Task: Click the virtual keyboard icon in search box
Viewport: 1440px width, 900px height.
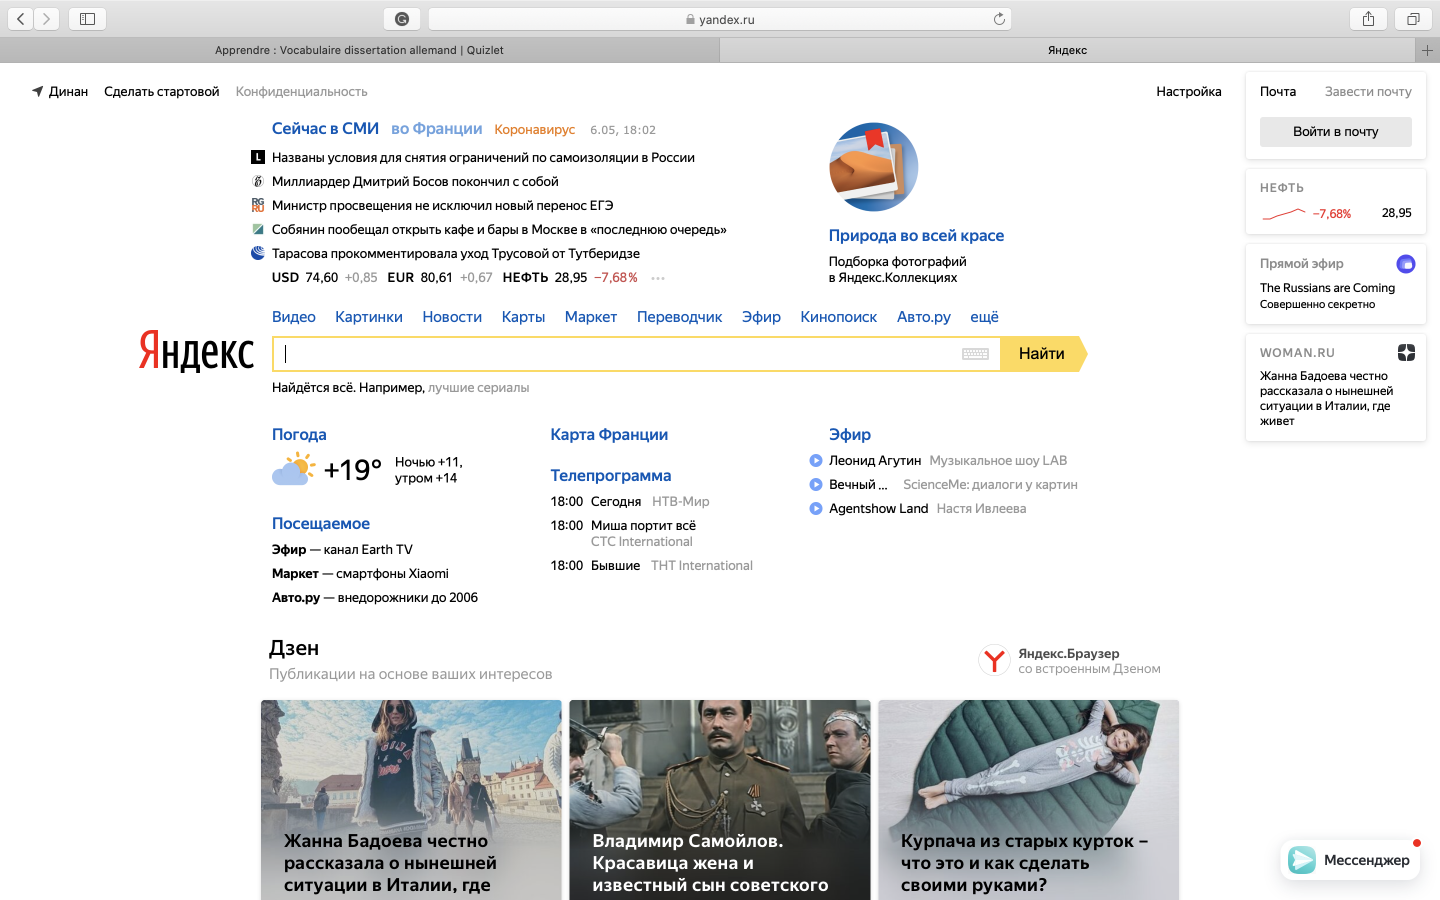Action: pos(975,354)
